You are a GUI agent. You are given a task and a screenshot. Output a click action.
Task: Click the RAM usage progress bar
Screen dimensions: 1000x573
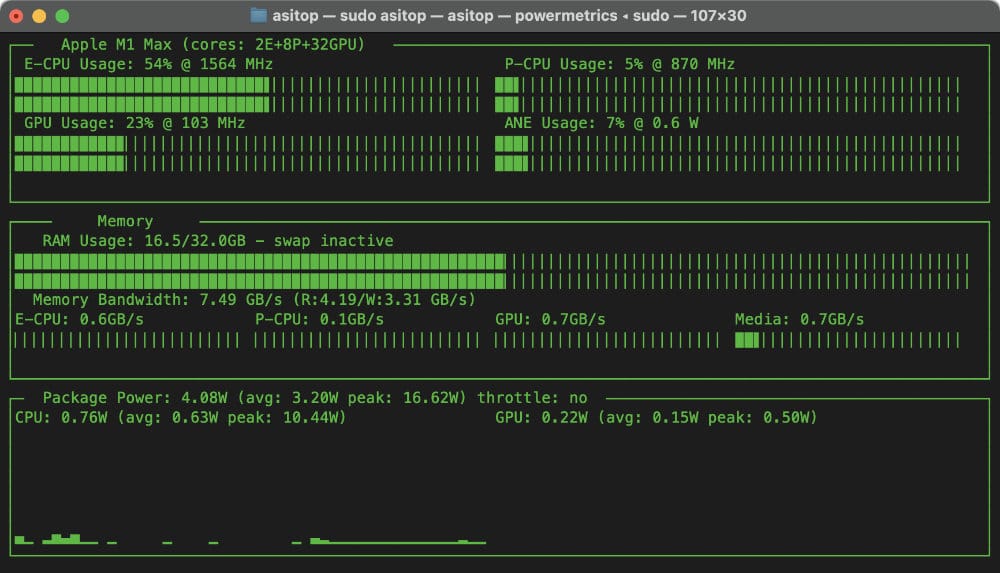[x=492, y=271]
